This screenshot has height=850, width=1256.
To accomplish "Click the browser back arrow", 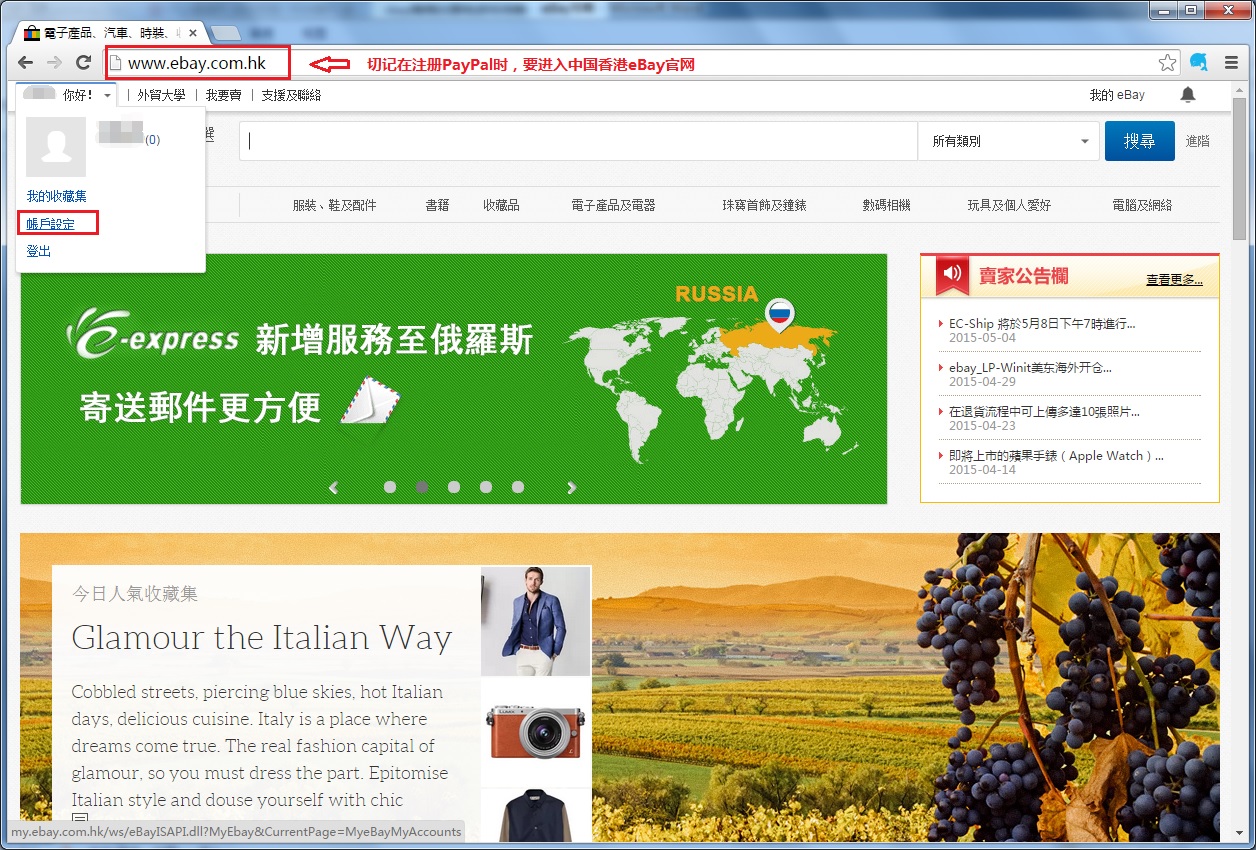I will 26,63.
